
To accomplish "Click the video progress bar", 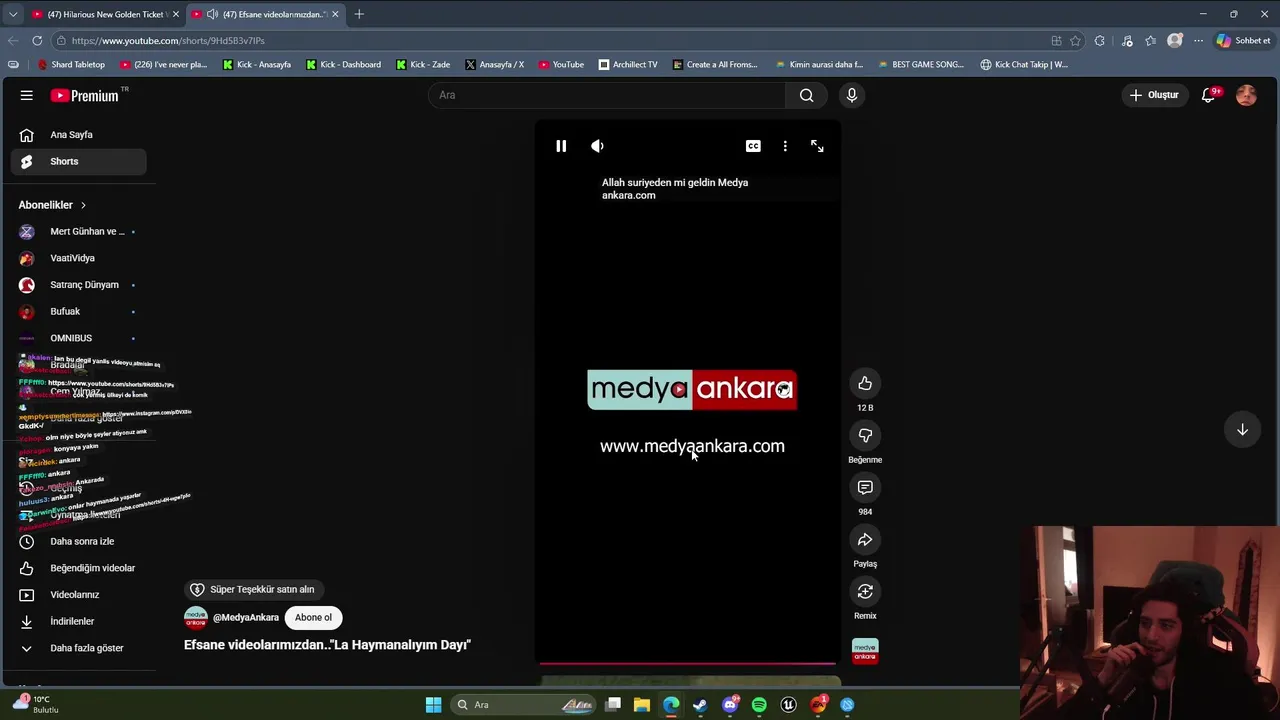I will [688, 663].
